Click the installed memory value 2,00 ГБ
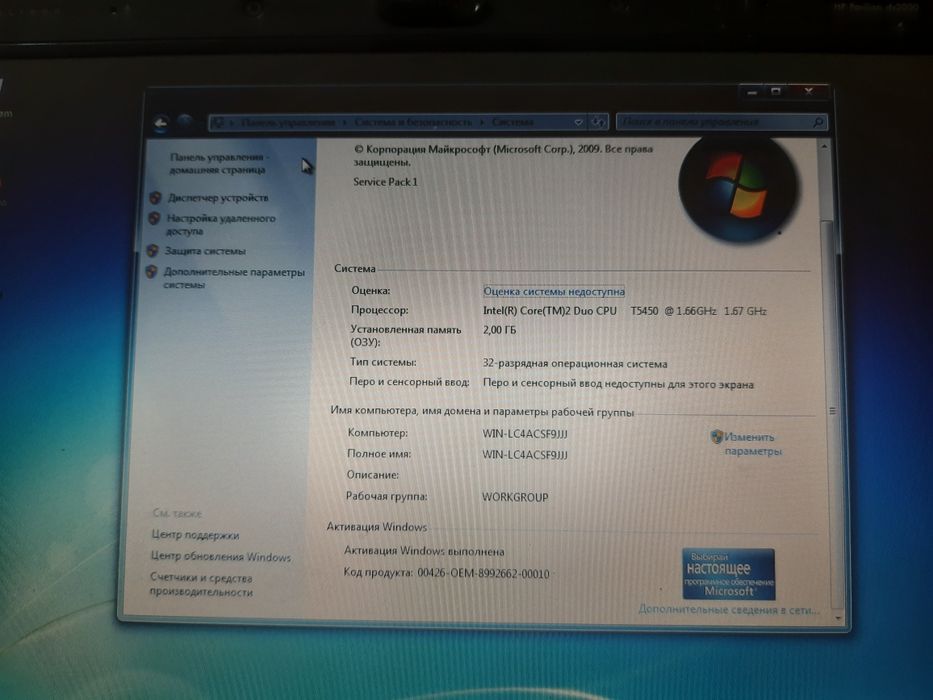Screen dimensions: 933x700 [499, 330]
